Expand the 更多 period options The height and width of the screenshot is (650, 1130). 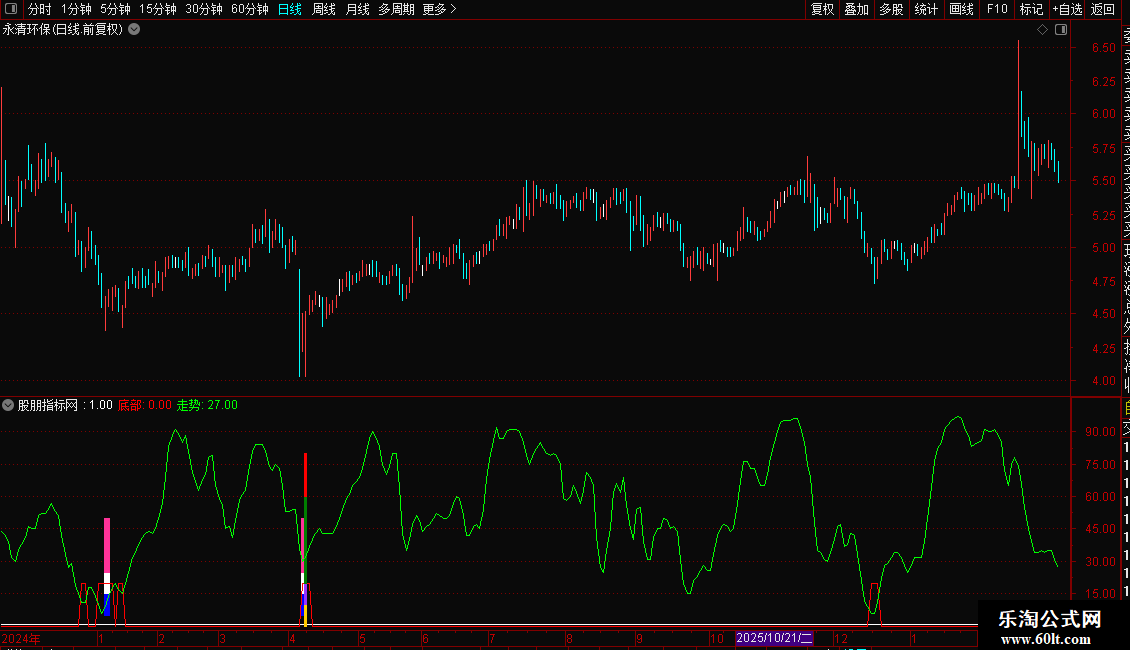click(440, 9)
